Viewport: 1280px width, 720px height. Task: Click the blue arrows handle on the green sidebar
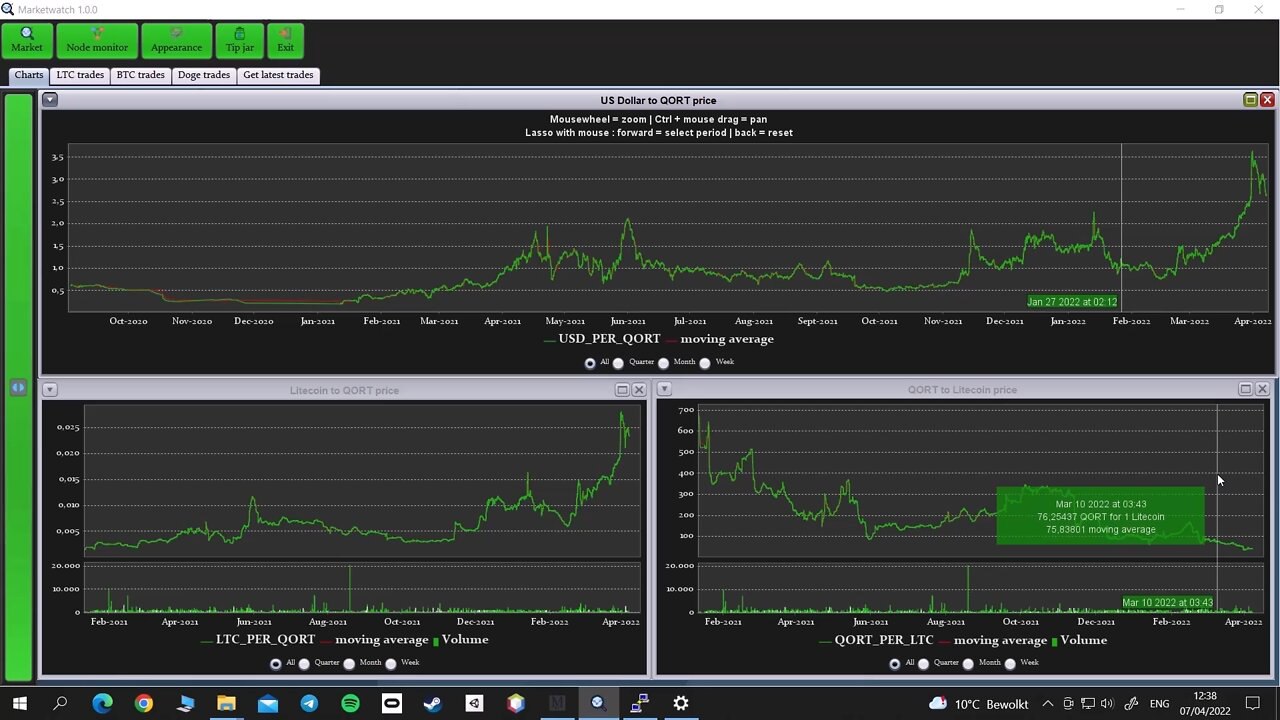[x=18, y=387]
